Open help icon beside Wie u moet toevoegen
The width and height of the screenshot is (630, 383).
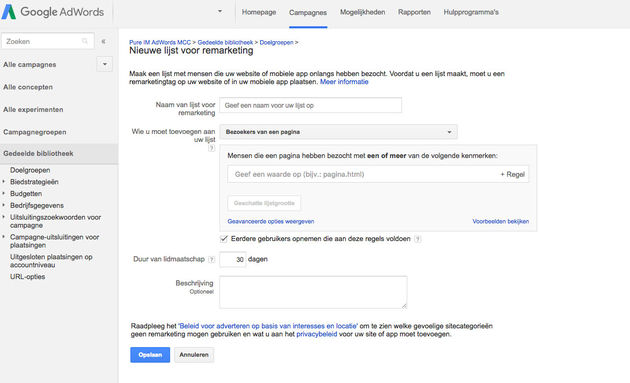[x=211, y=148]
